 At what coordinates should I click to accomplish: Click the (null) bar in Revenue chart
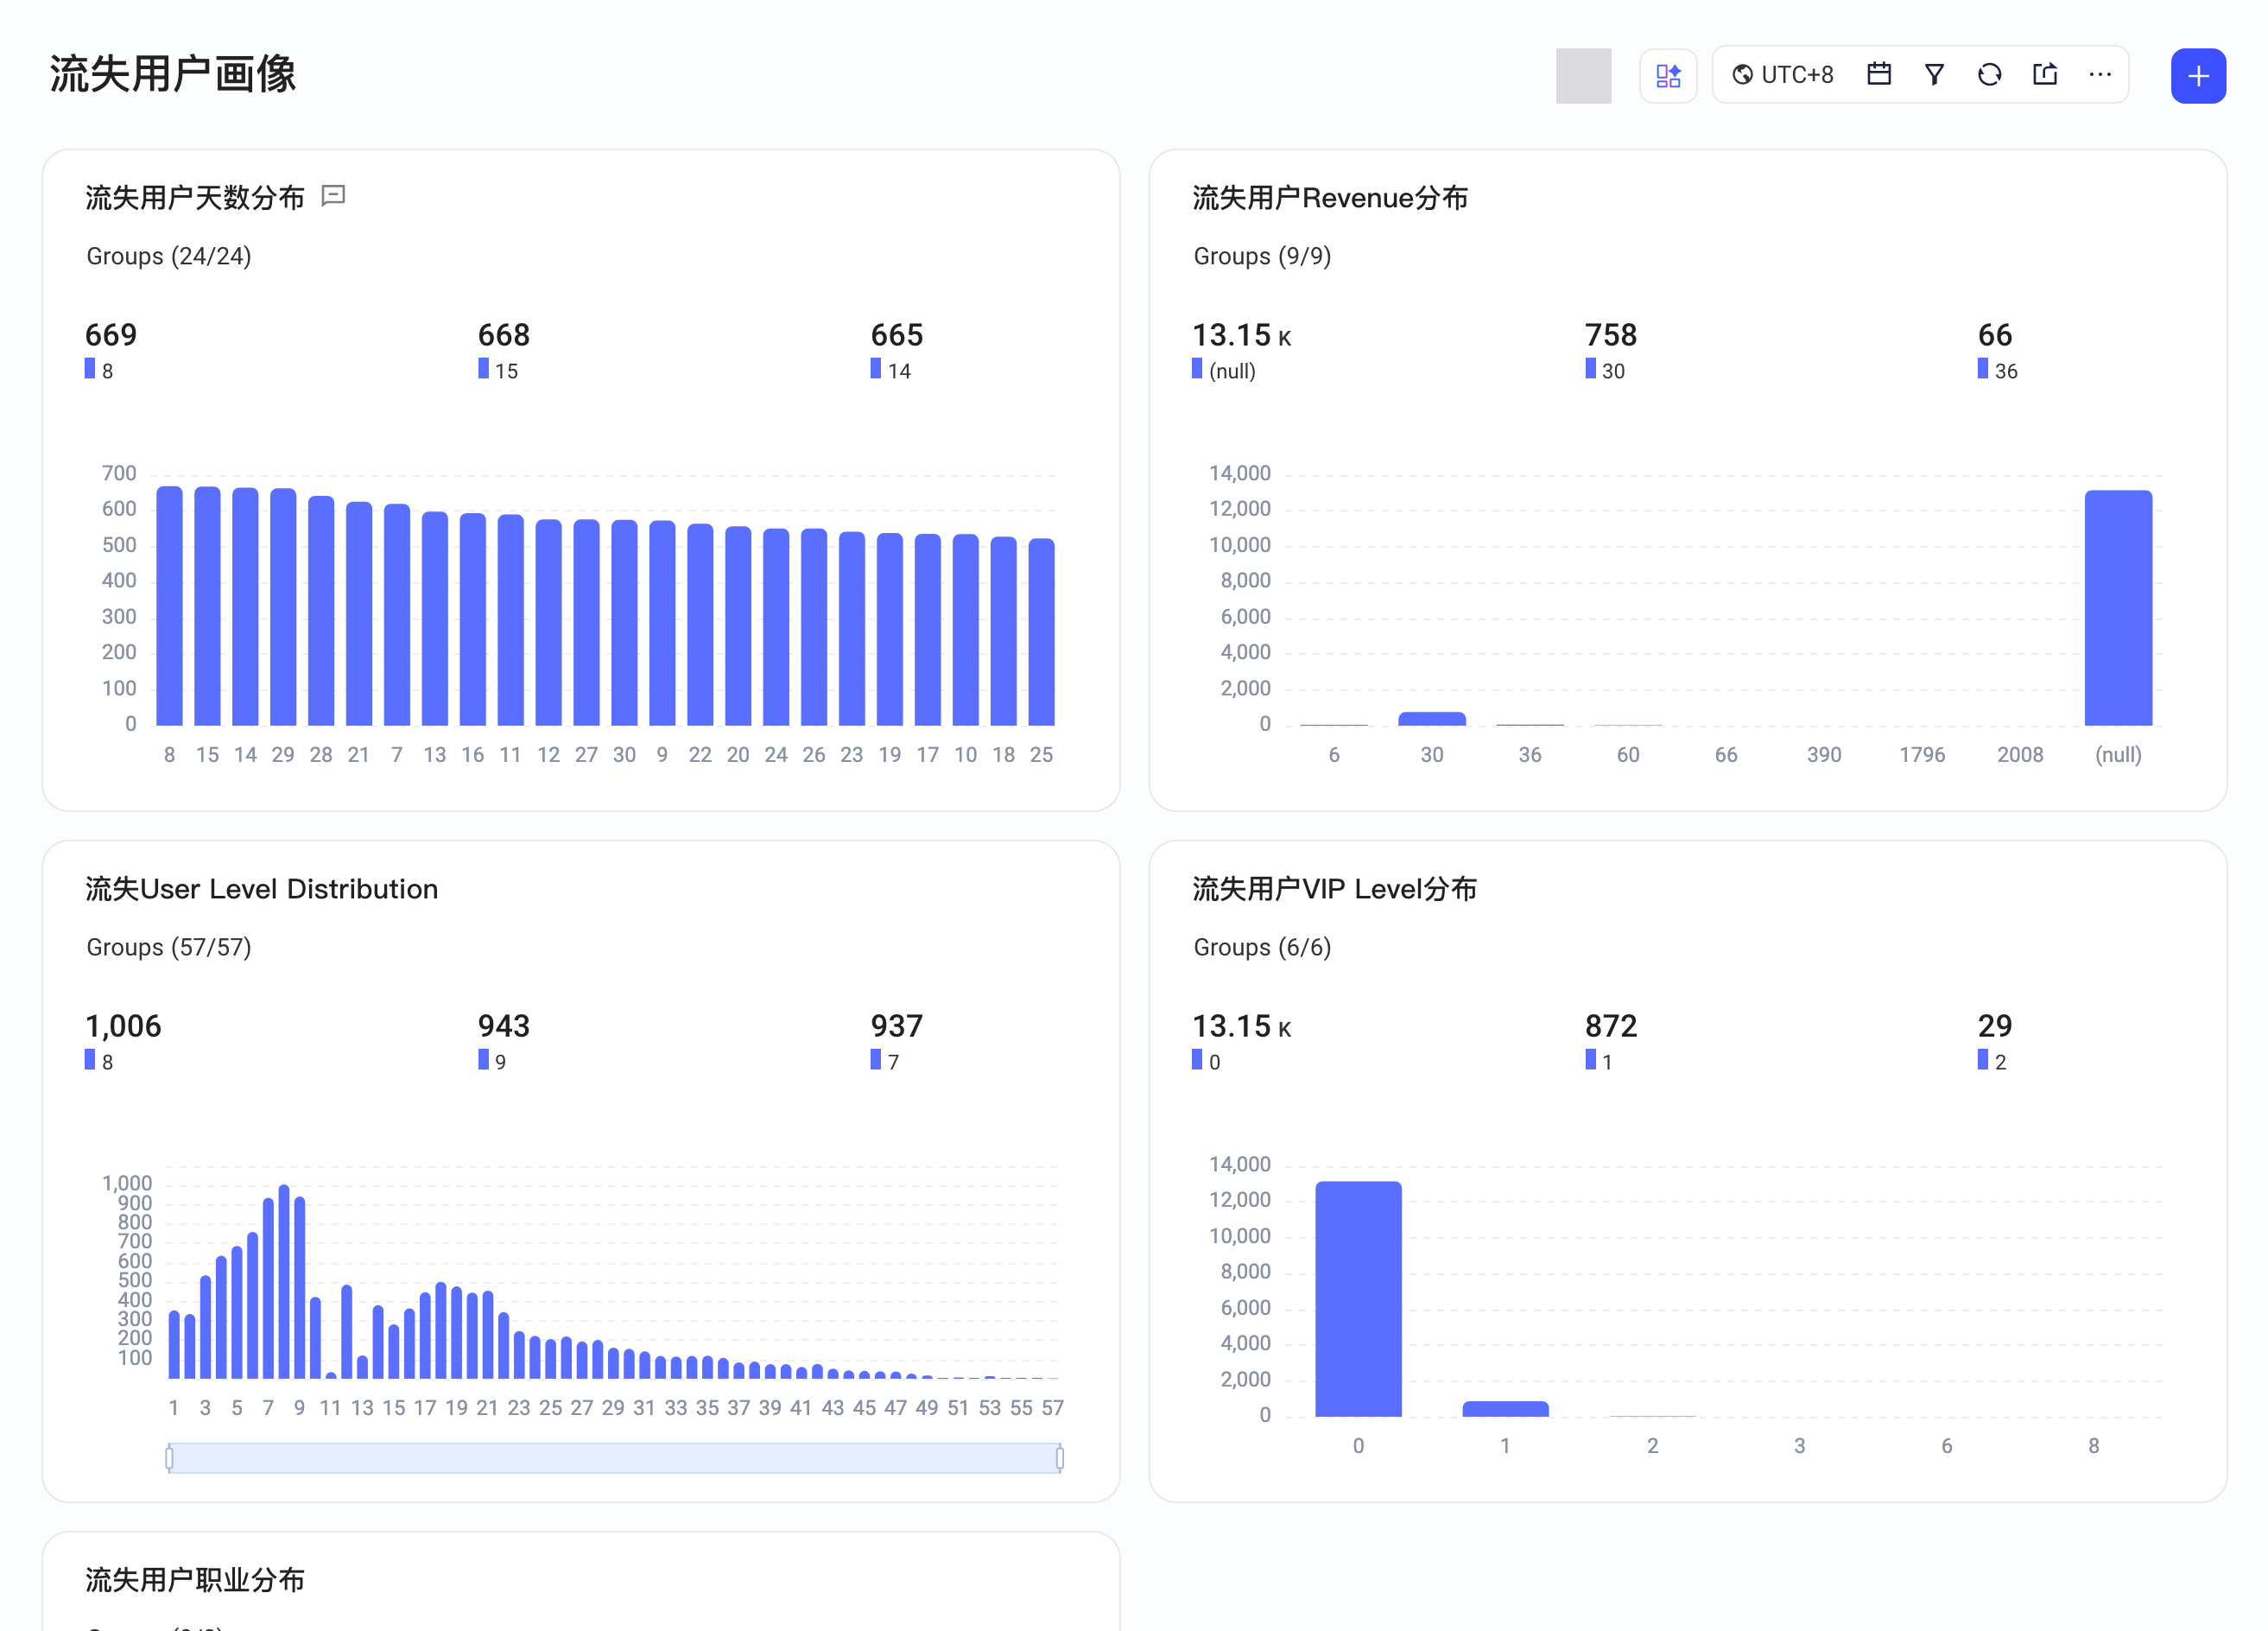[2117, 607]
